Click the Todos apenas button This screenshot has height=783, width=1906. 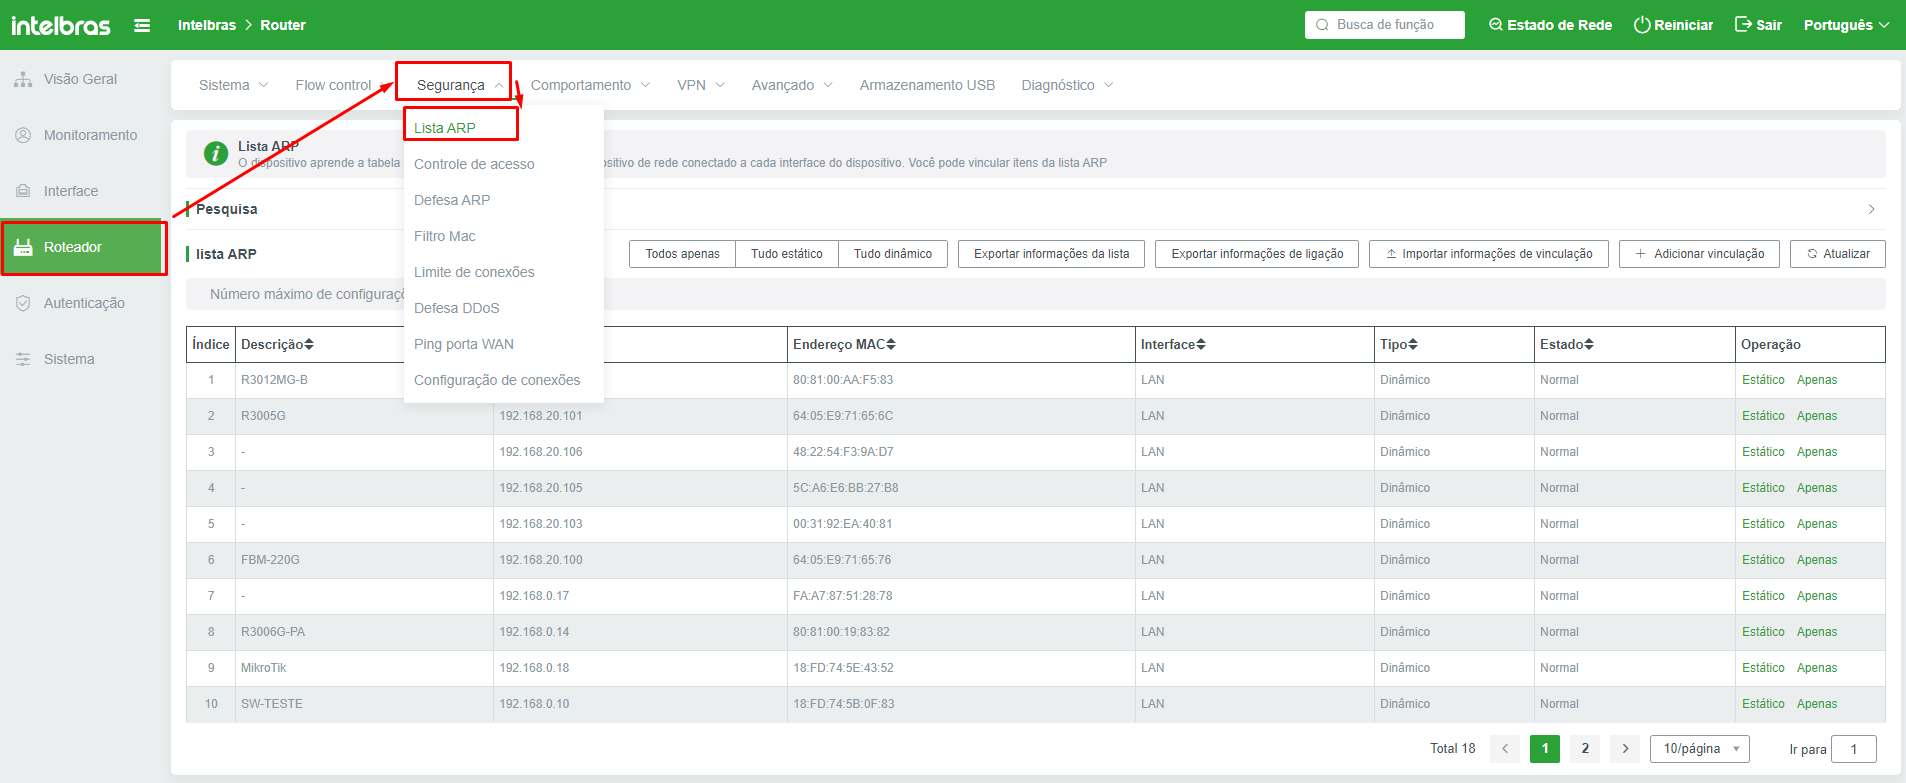682,254
